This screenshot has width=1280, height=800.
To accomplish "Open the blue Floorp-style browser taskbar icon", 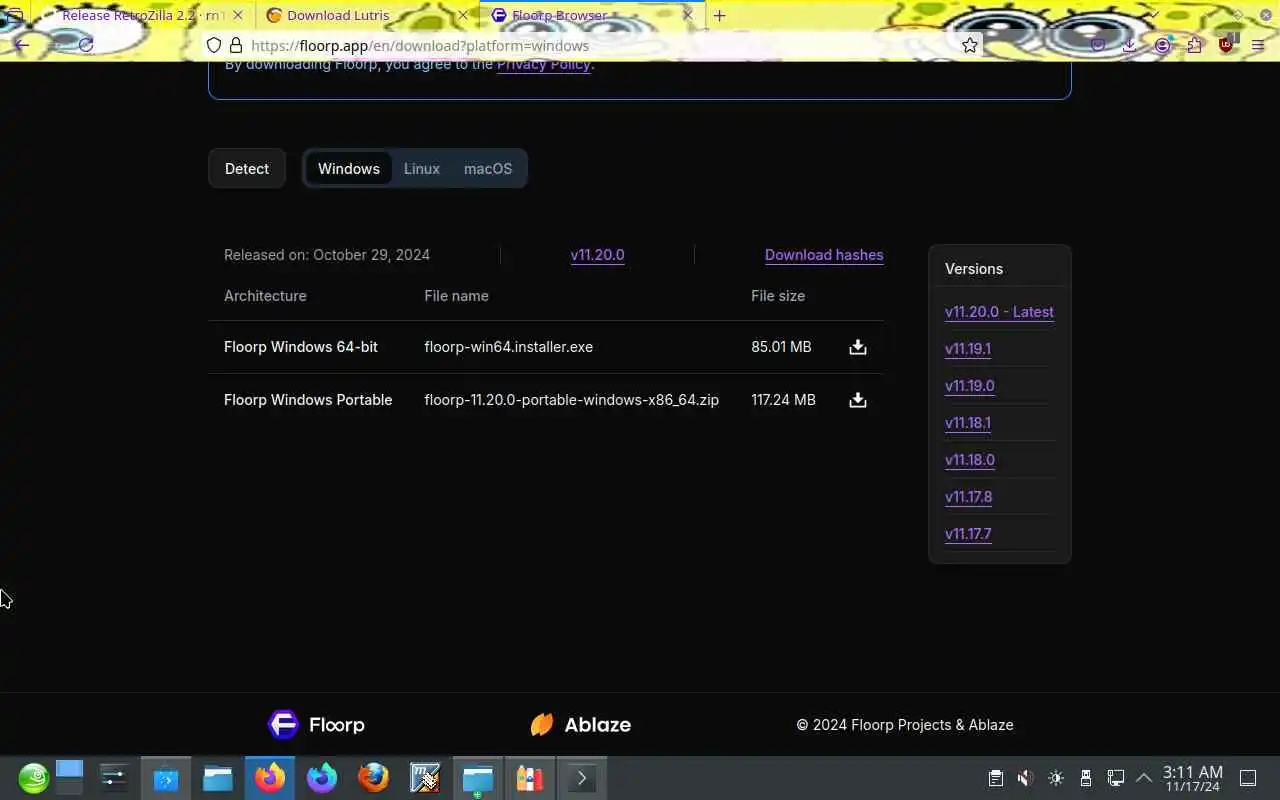I will click(322, 778).
